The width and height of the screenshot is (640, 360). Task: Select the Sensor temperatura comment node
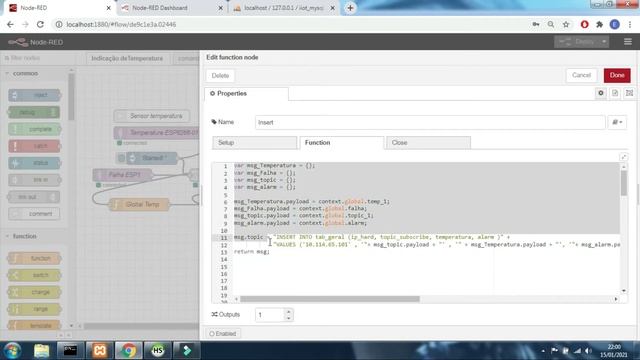152,116
